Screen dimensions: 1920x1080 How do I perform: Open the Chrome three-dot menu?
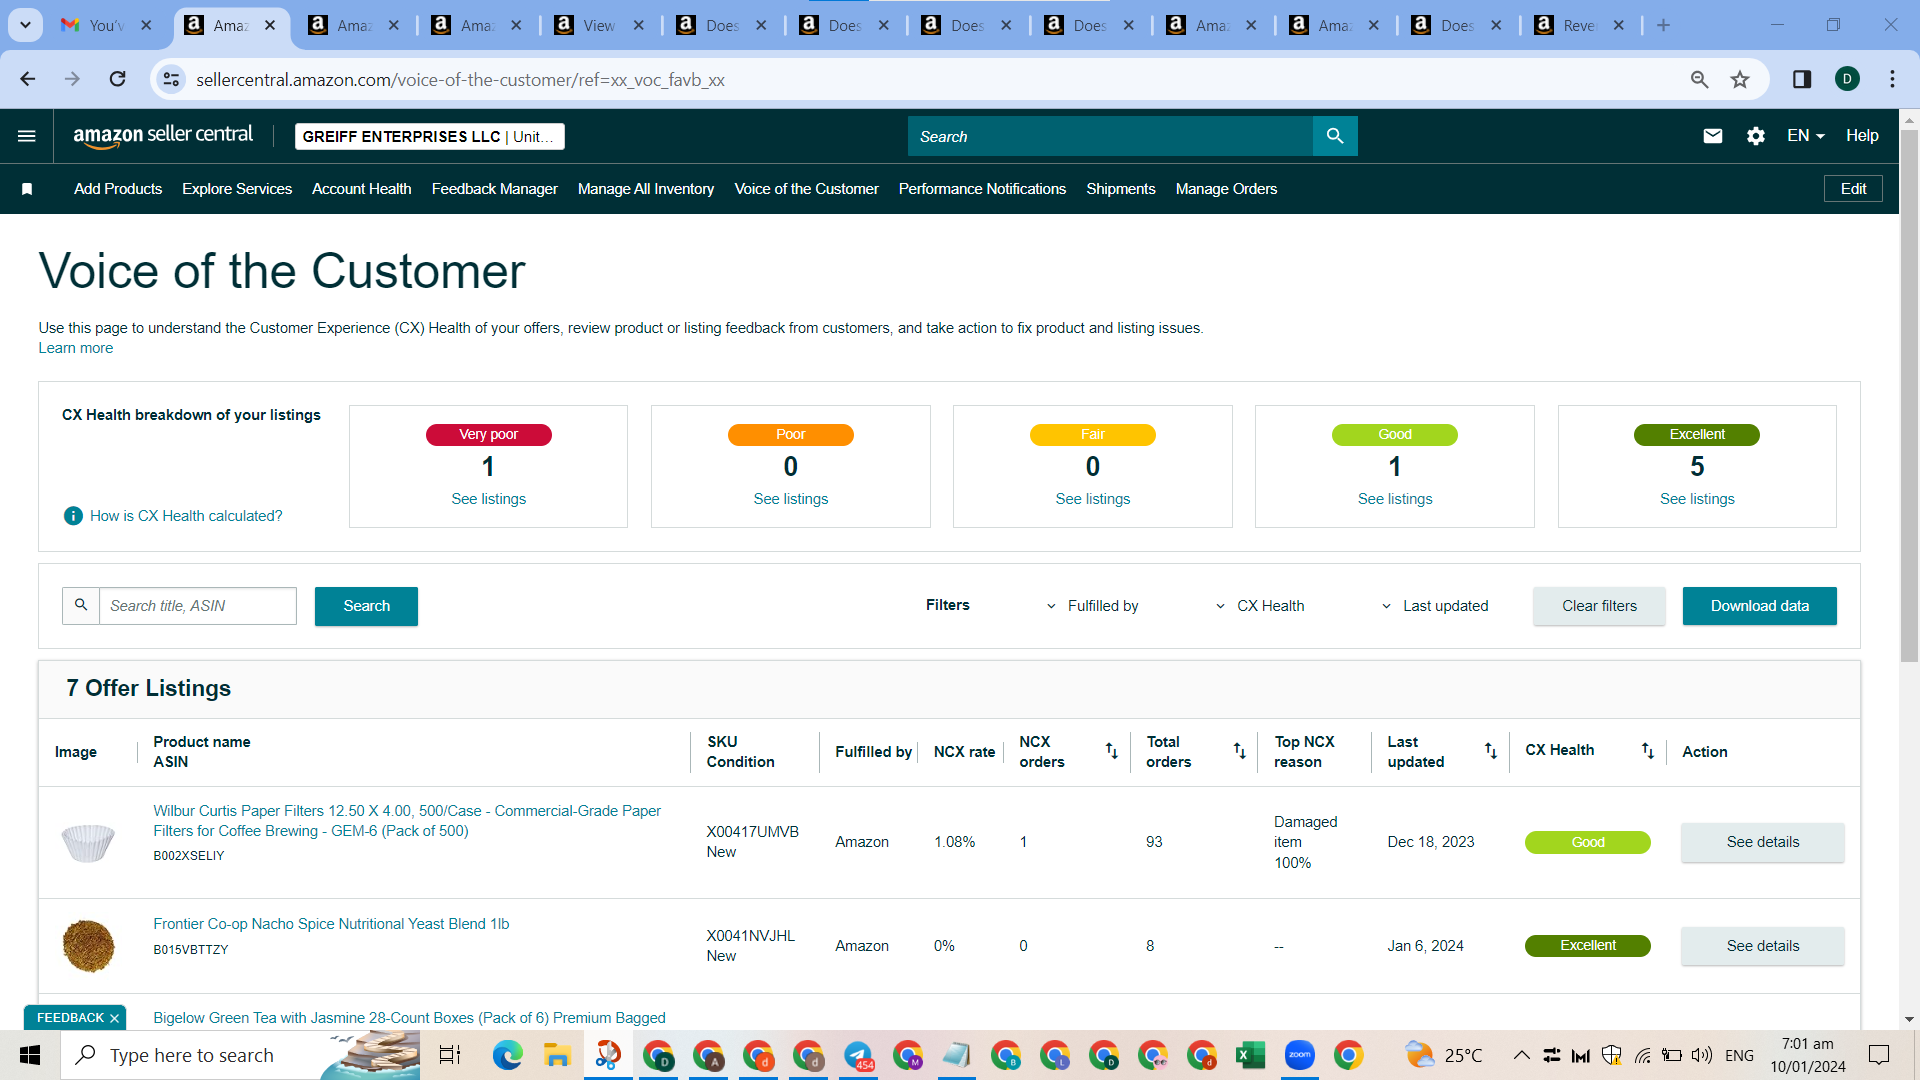click(x=1892, y=79)
